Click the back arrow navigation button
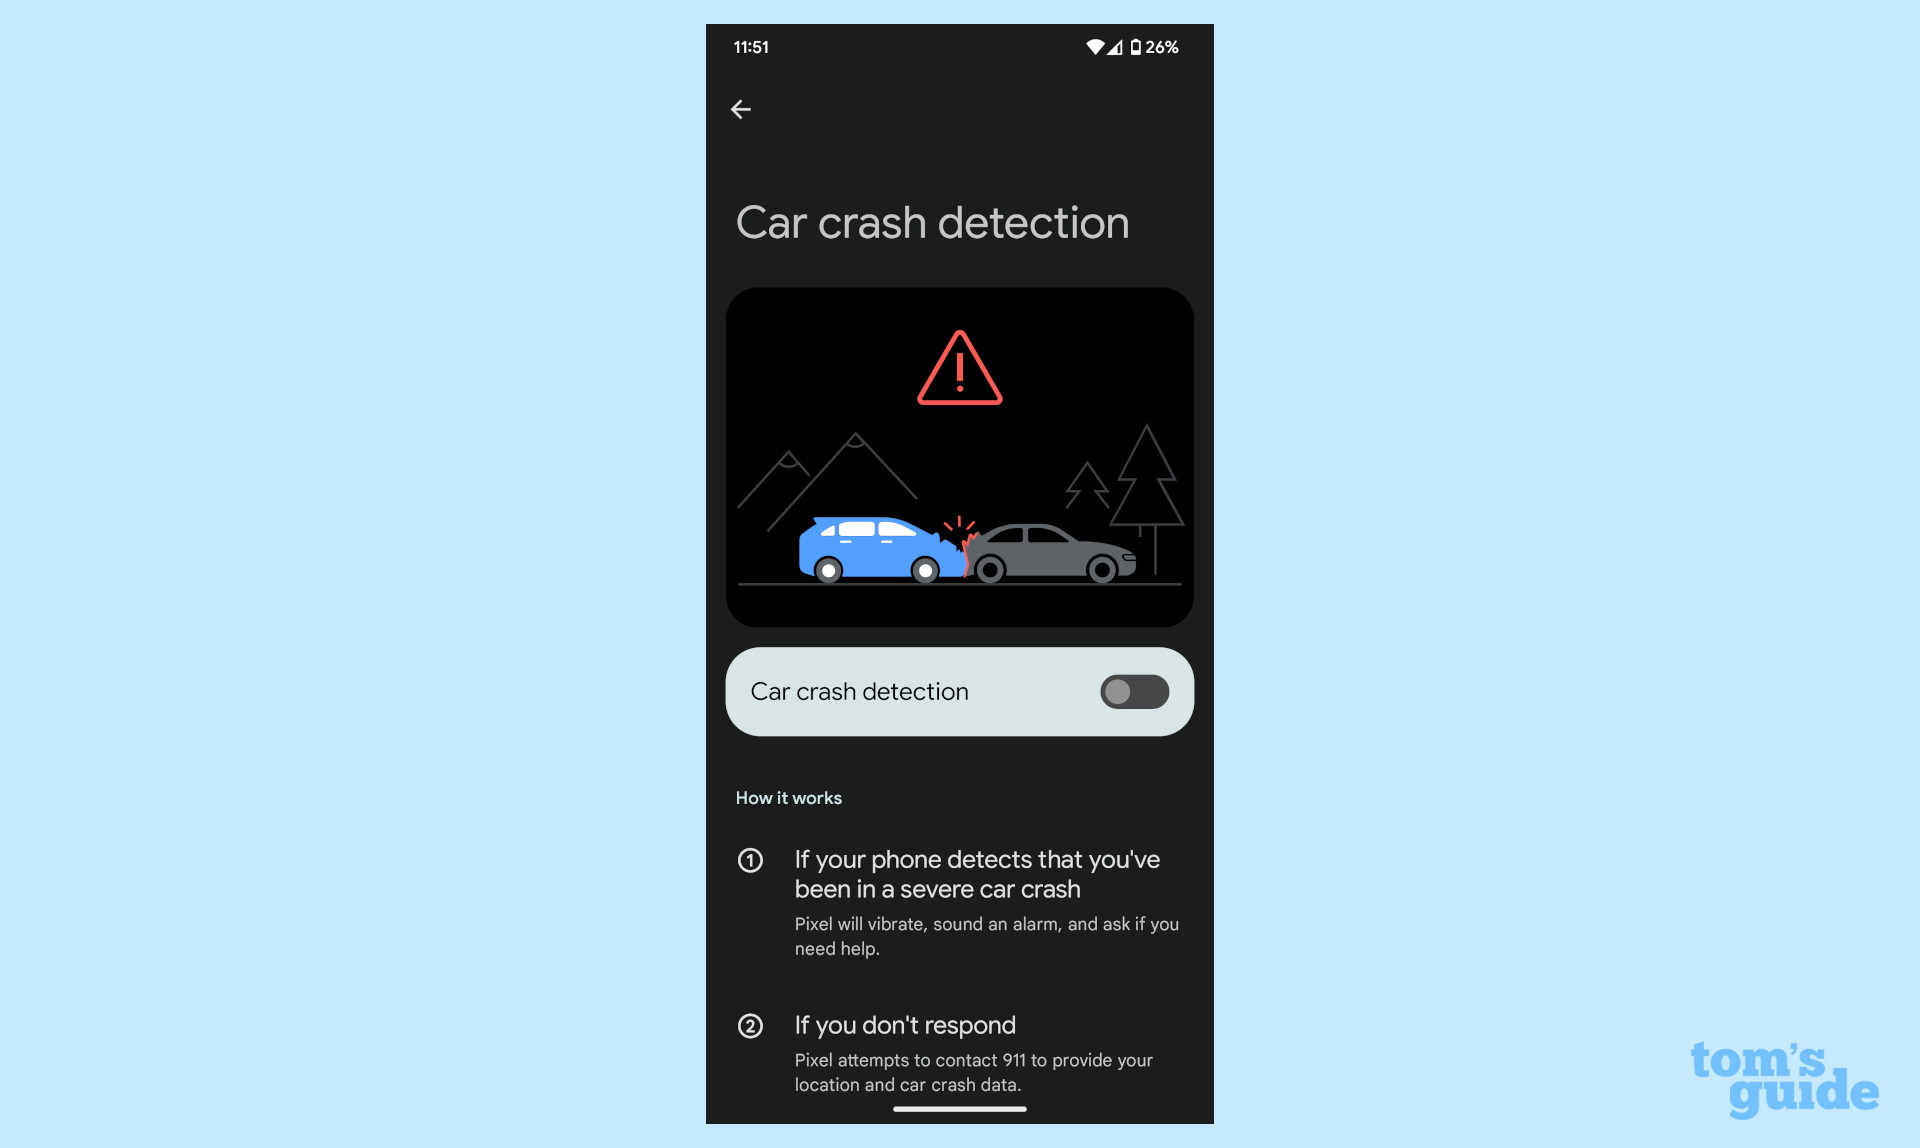The width and height of the screenshot is (1920, 1148). point(741,109)
